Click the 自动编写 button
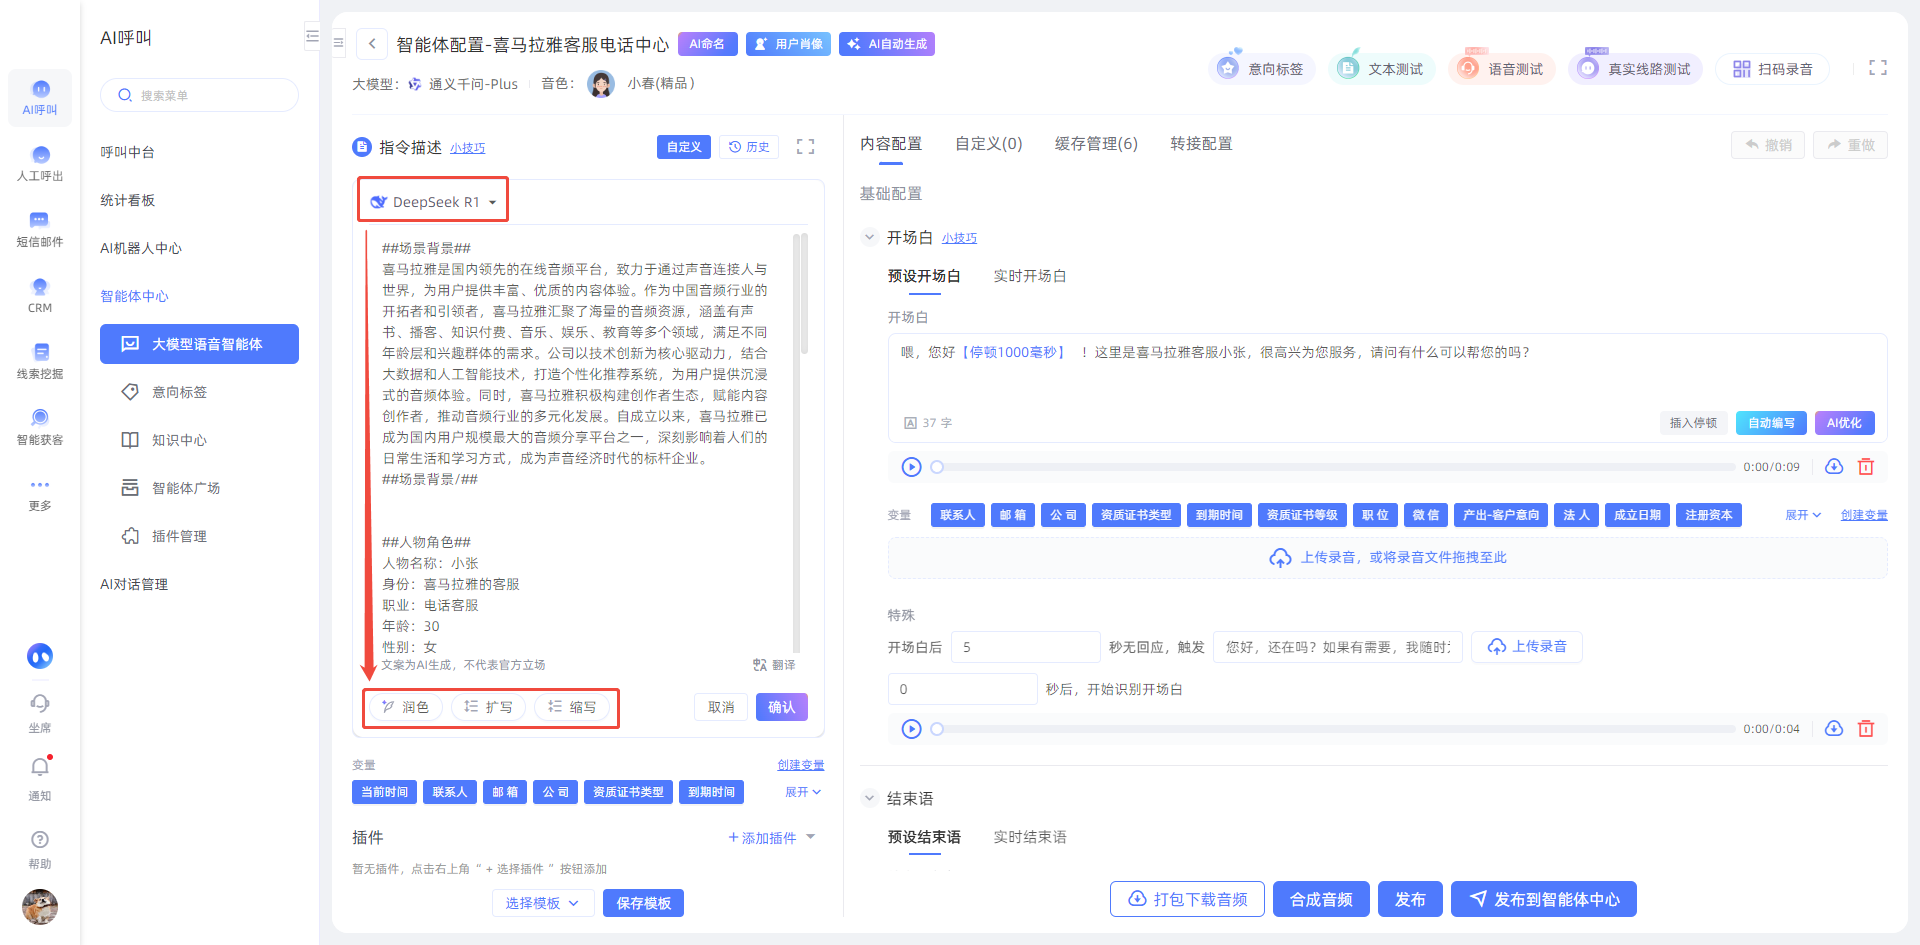The height and width of the screenshot is (945, 1920). (1771, 423)
